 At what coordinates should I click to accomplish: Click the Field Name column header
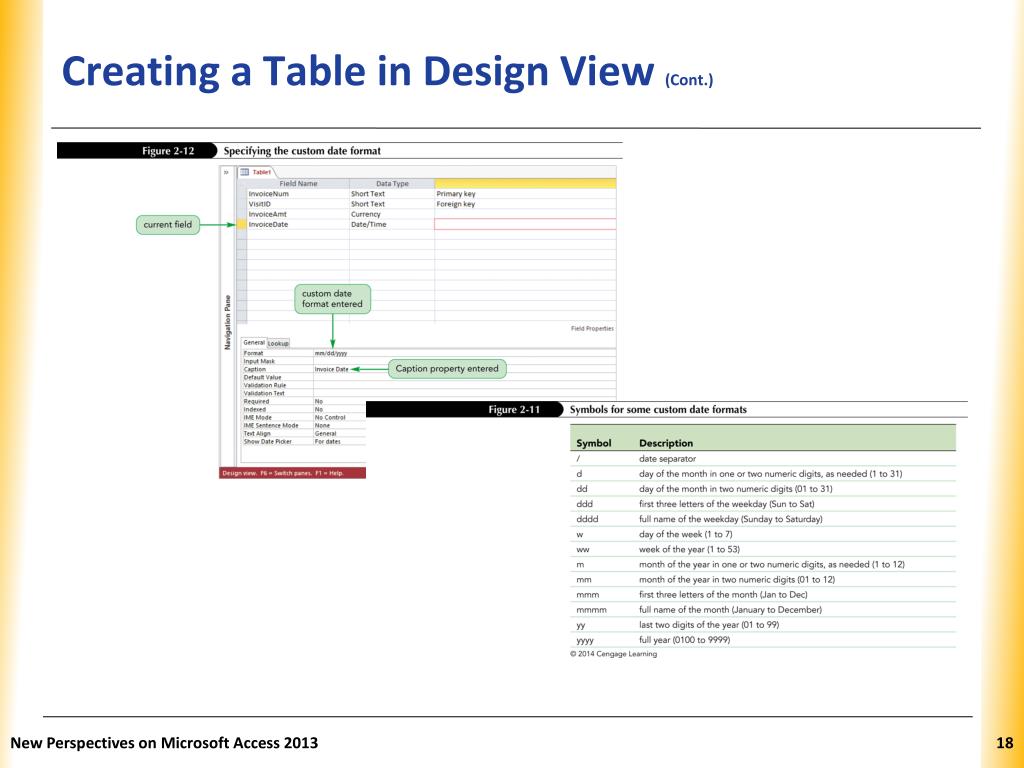298,184
